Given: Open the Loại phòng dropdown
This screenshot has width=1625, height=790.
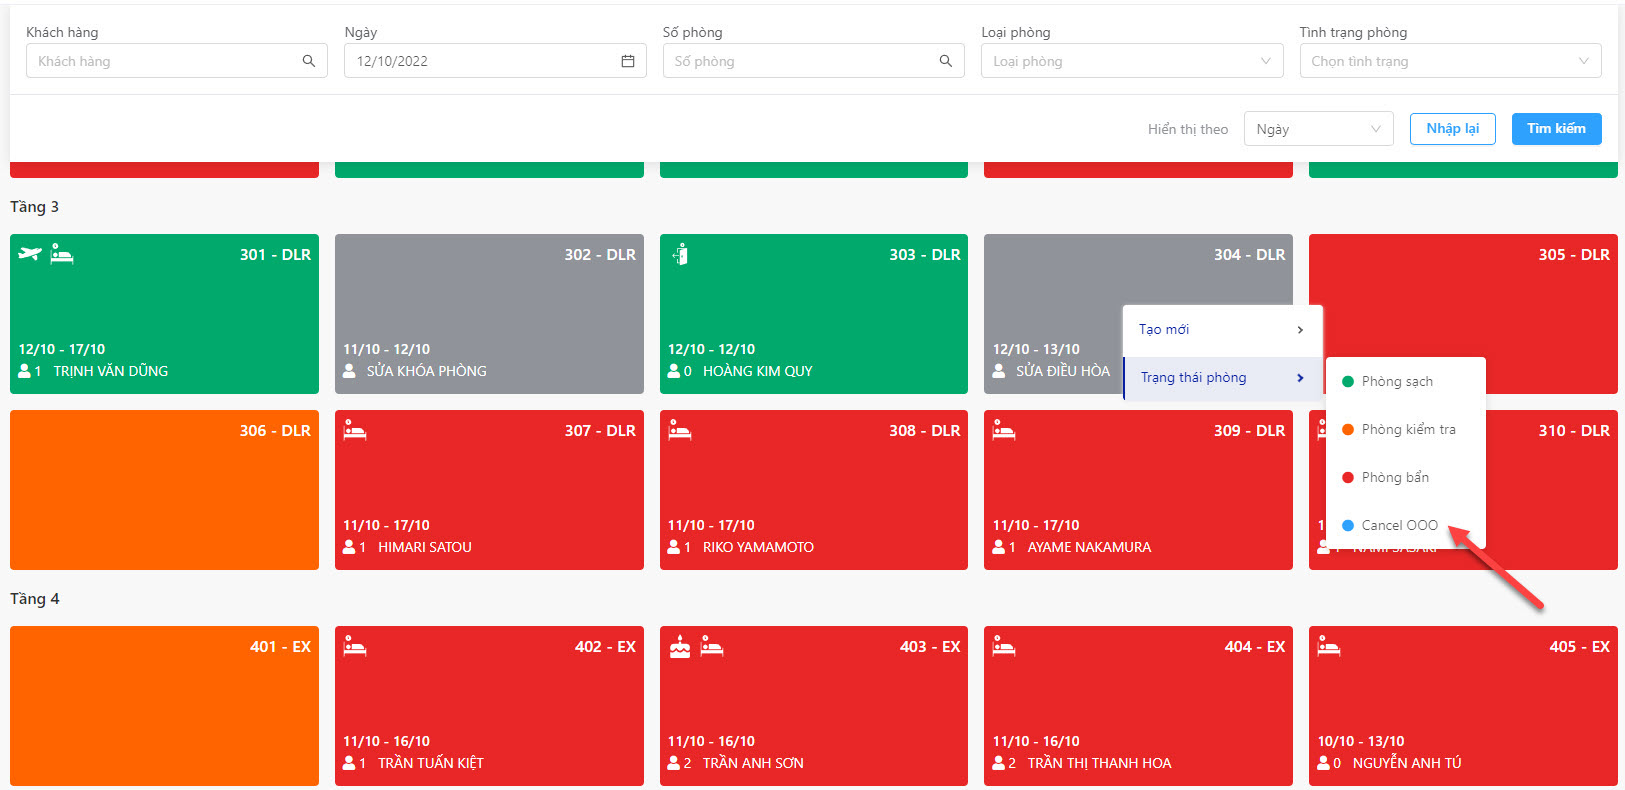Looking at the screenshot, I should [x=1132, y=61].
